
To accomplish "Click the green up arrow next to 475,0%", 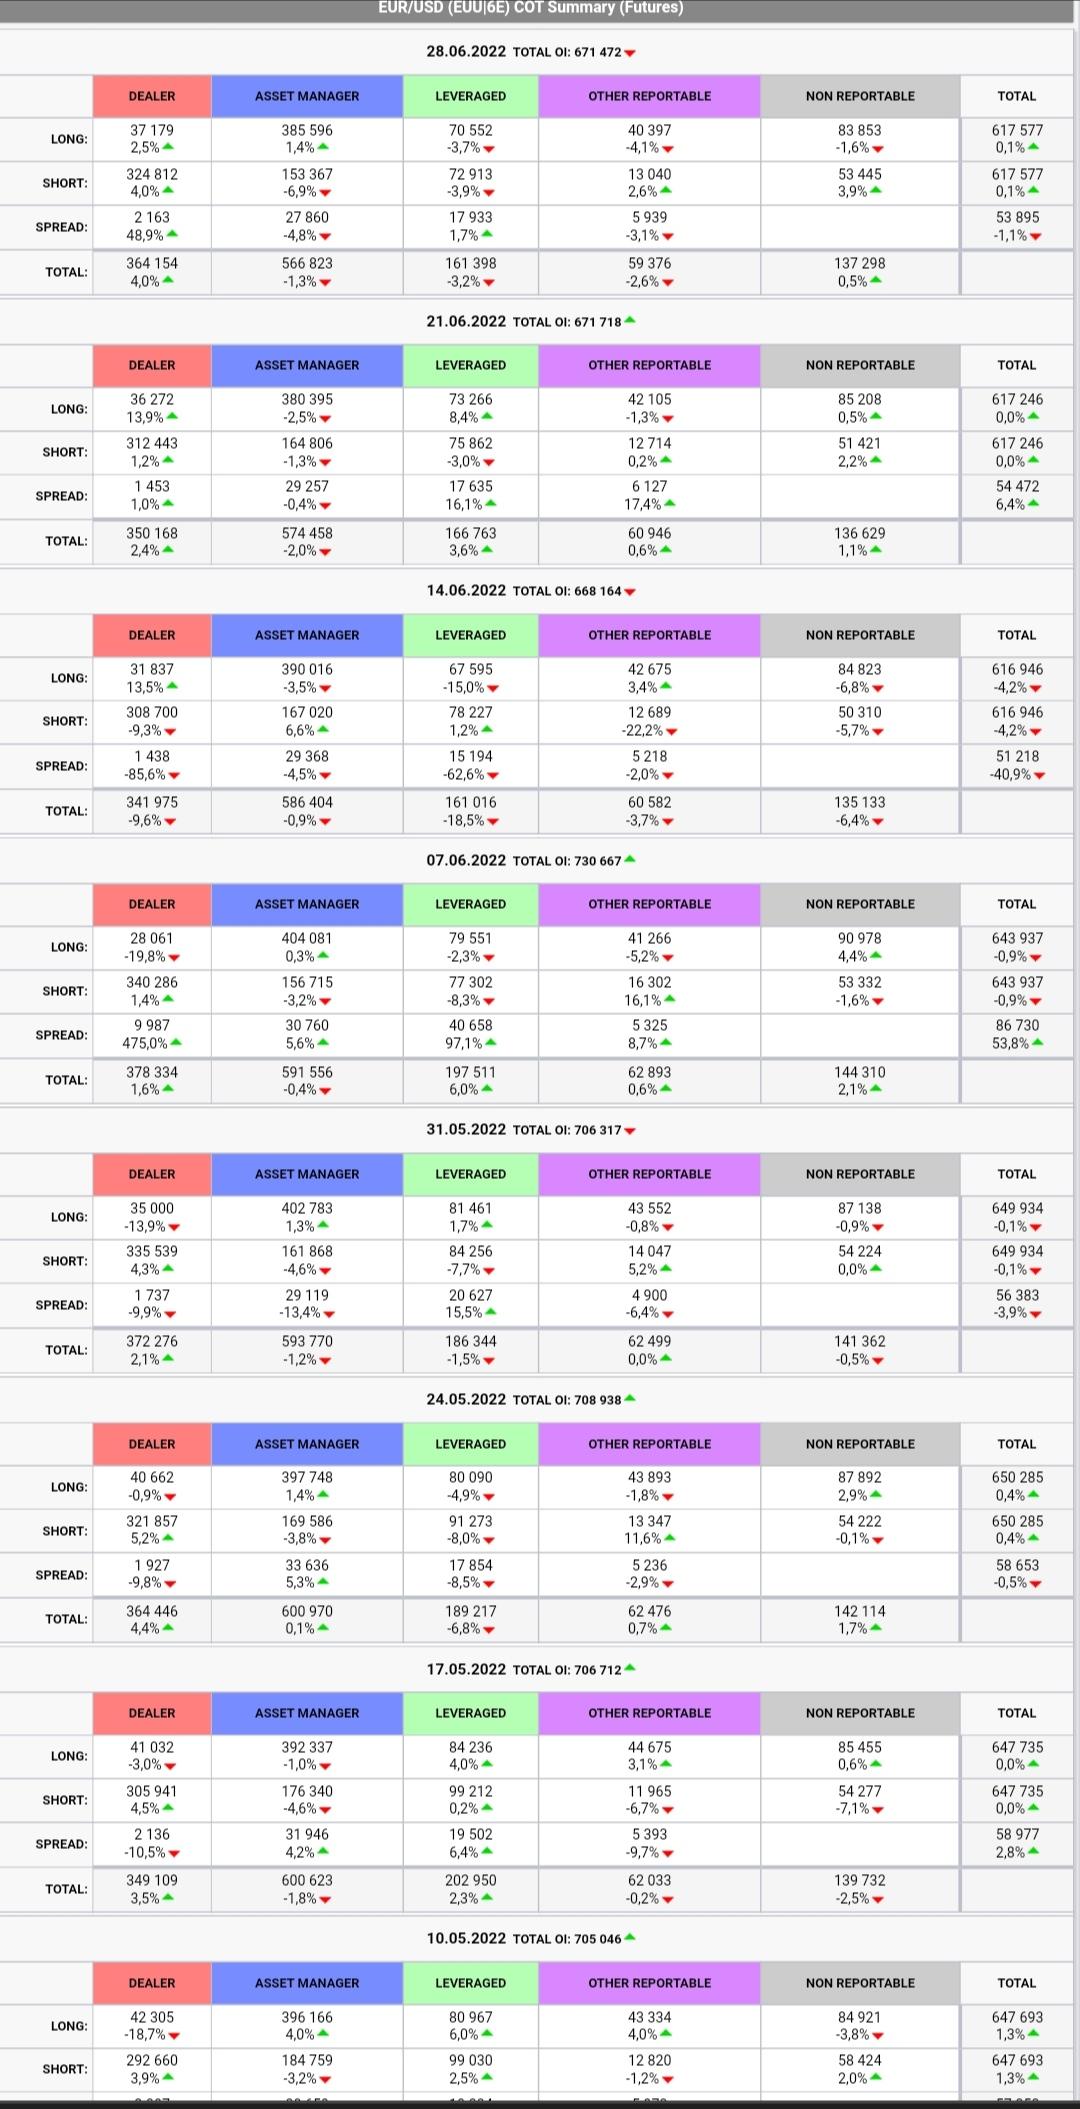I will click(x=176, y=1043).
